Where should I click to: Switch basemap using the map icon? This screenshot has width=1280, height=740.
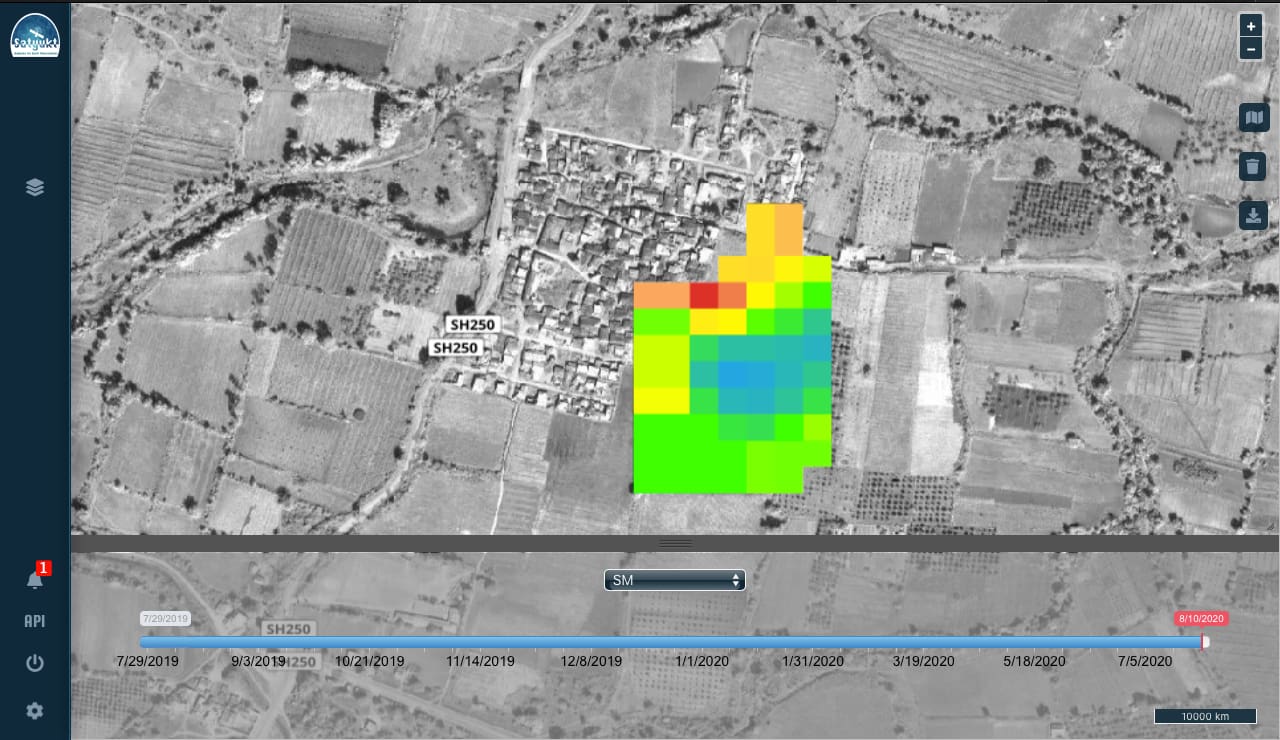(1252, 118)
